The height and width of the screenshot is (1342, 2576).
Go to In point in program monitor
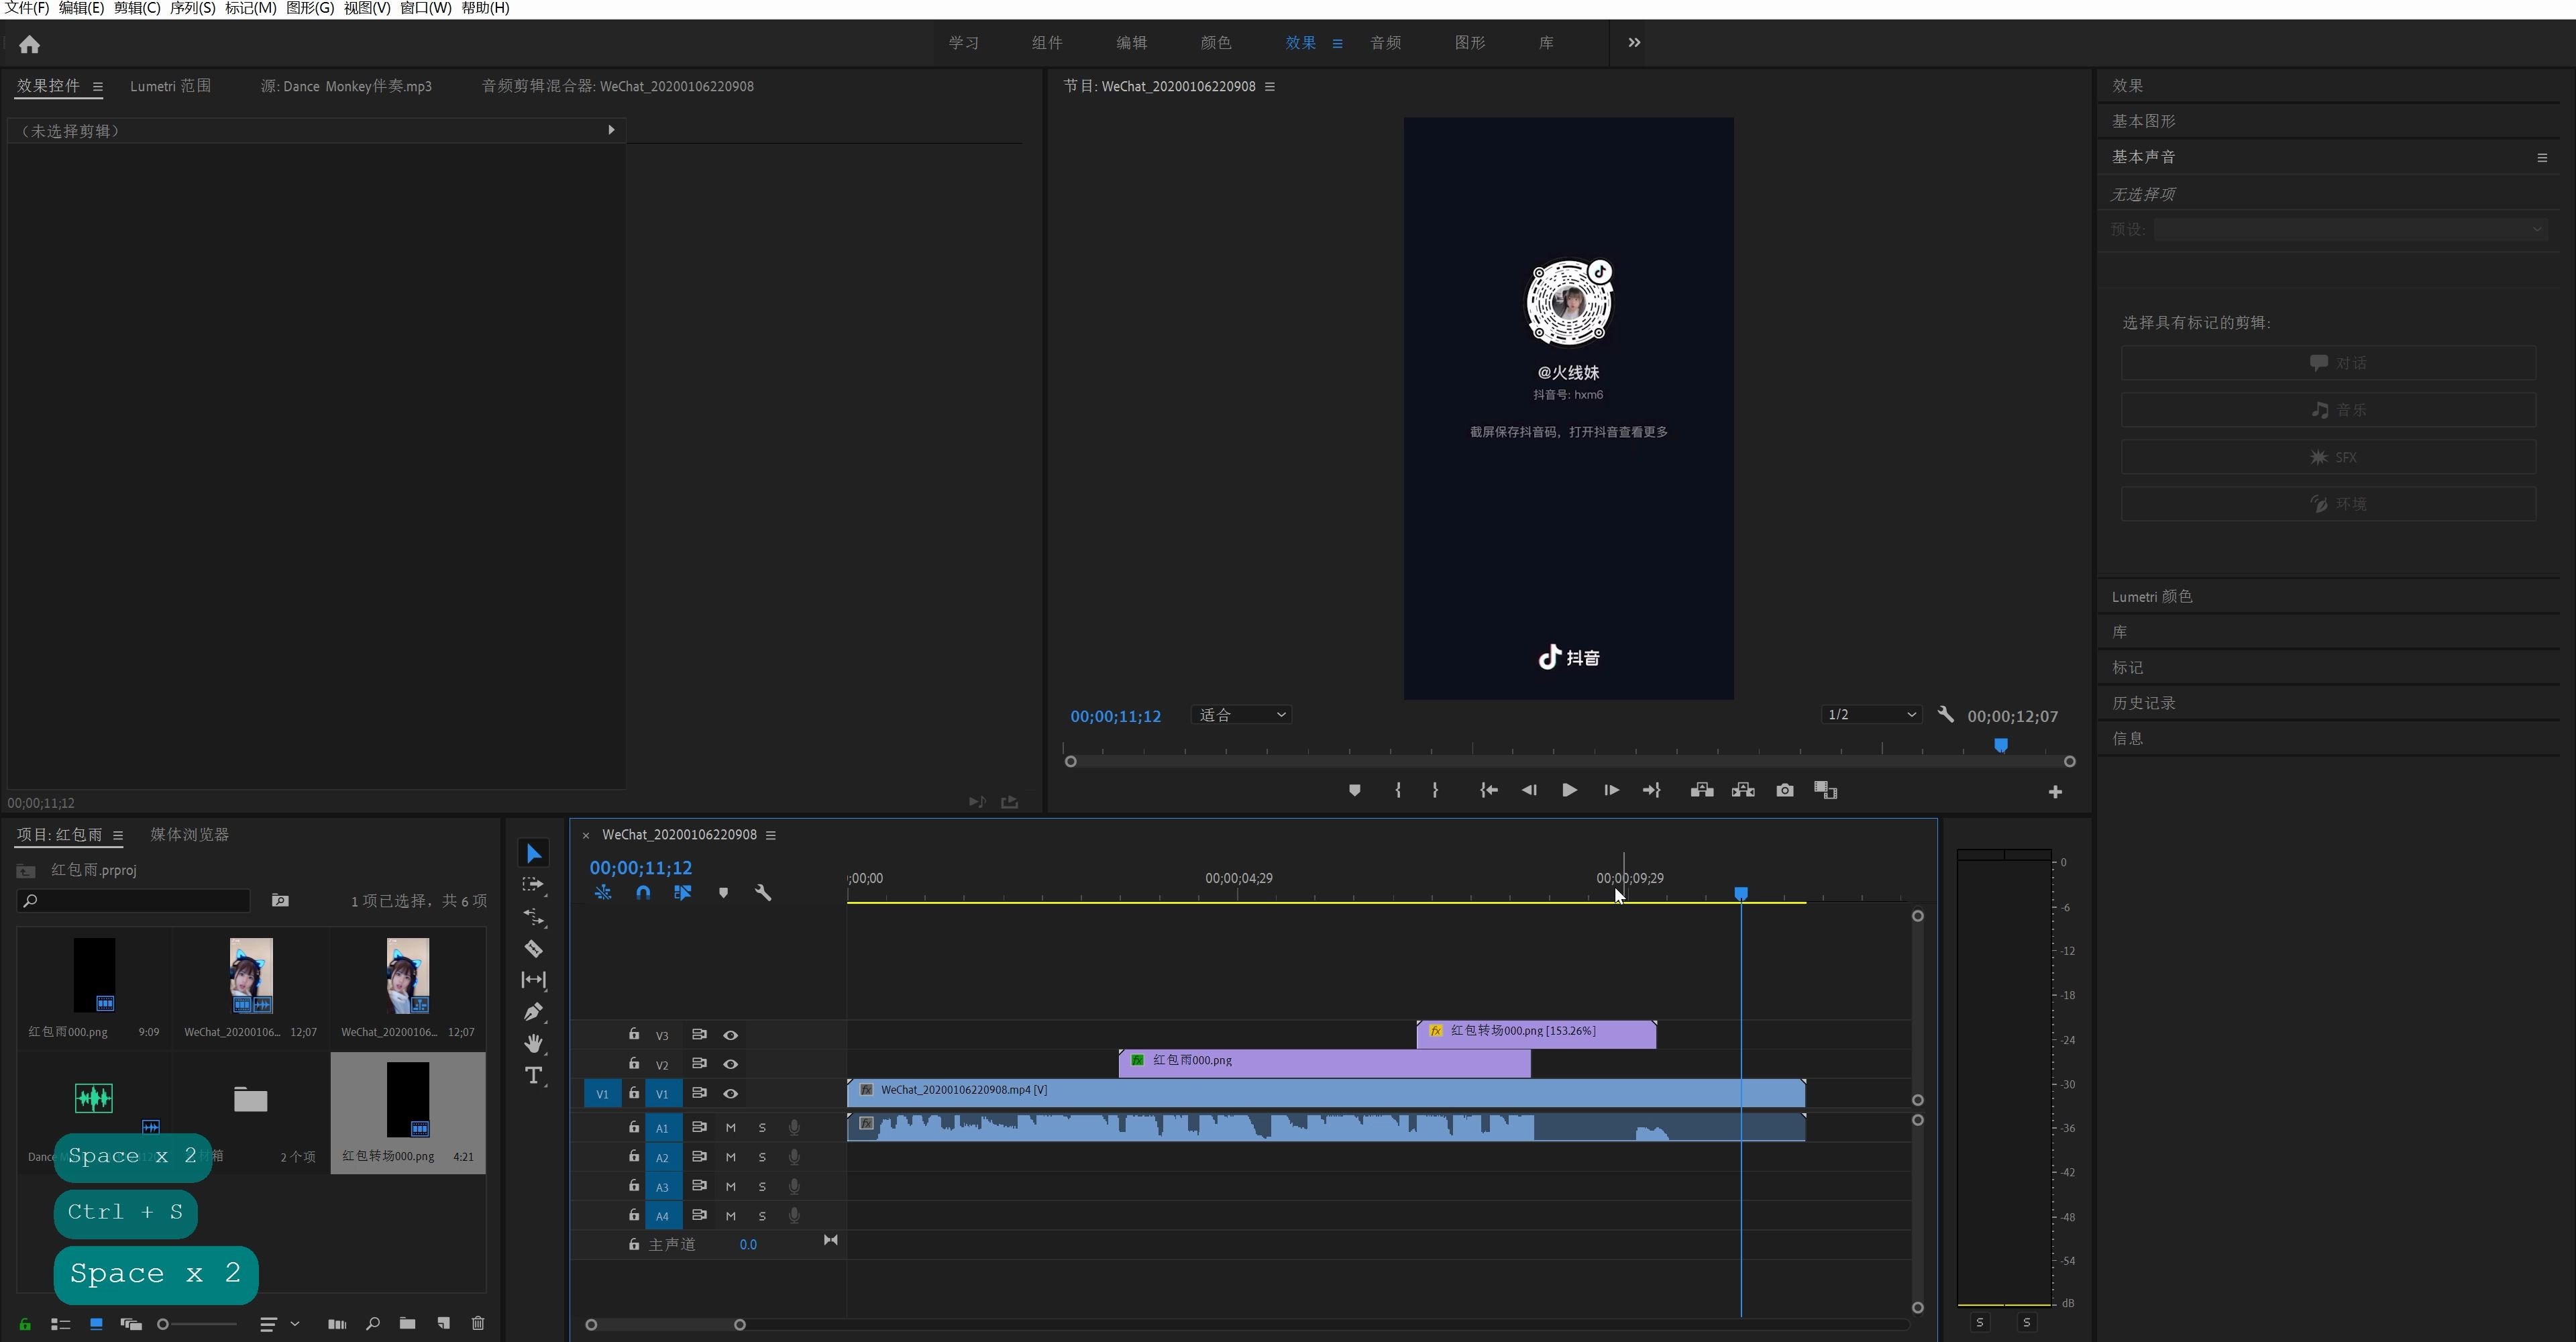[x=1488, y=790]
